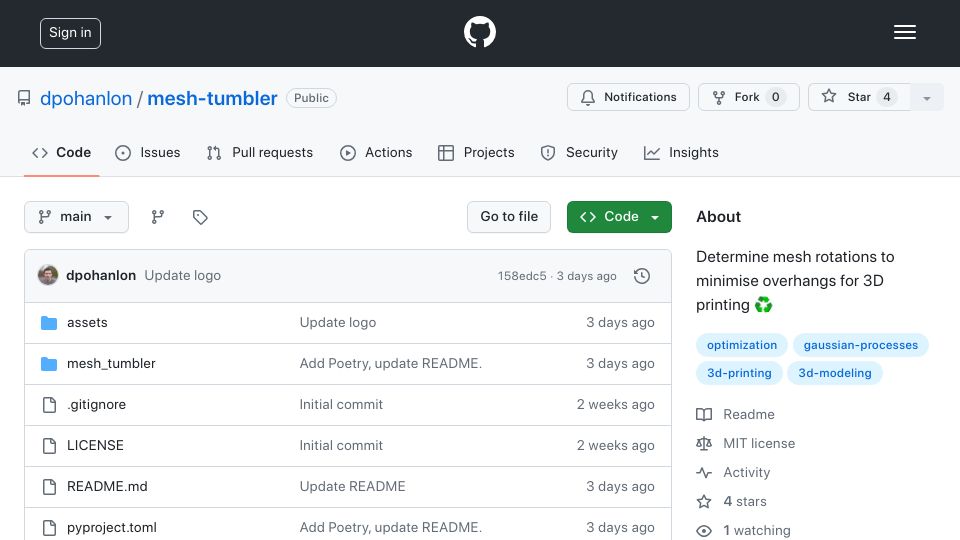
Task: Open the dpohanlon owner profile link
Action: click(x=86, y=98)
